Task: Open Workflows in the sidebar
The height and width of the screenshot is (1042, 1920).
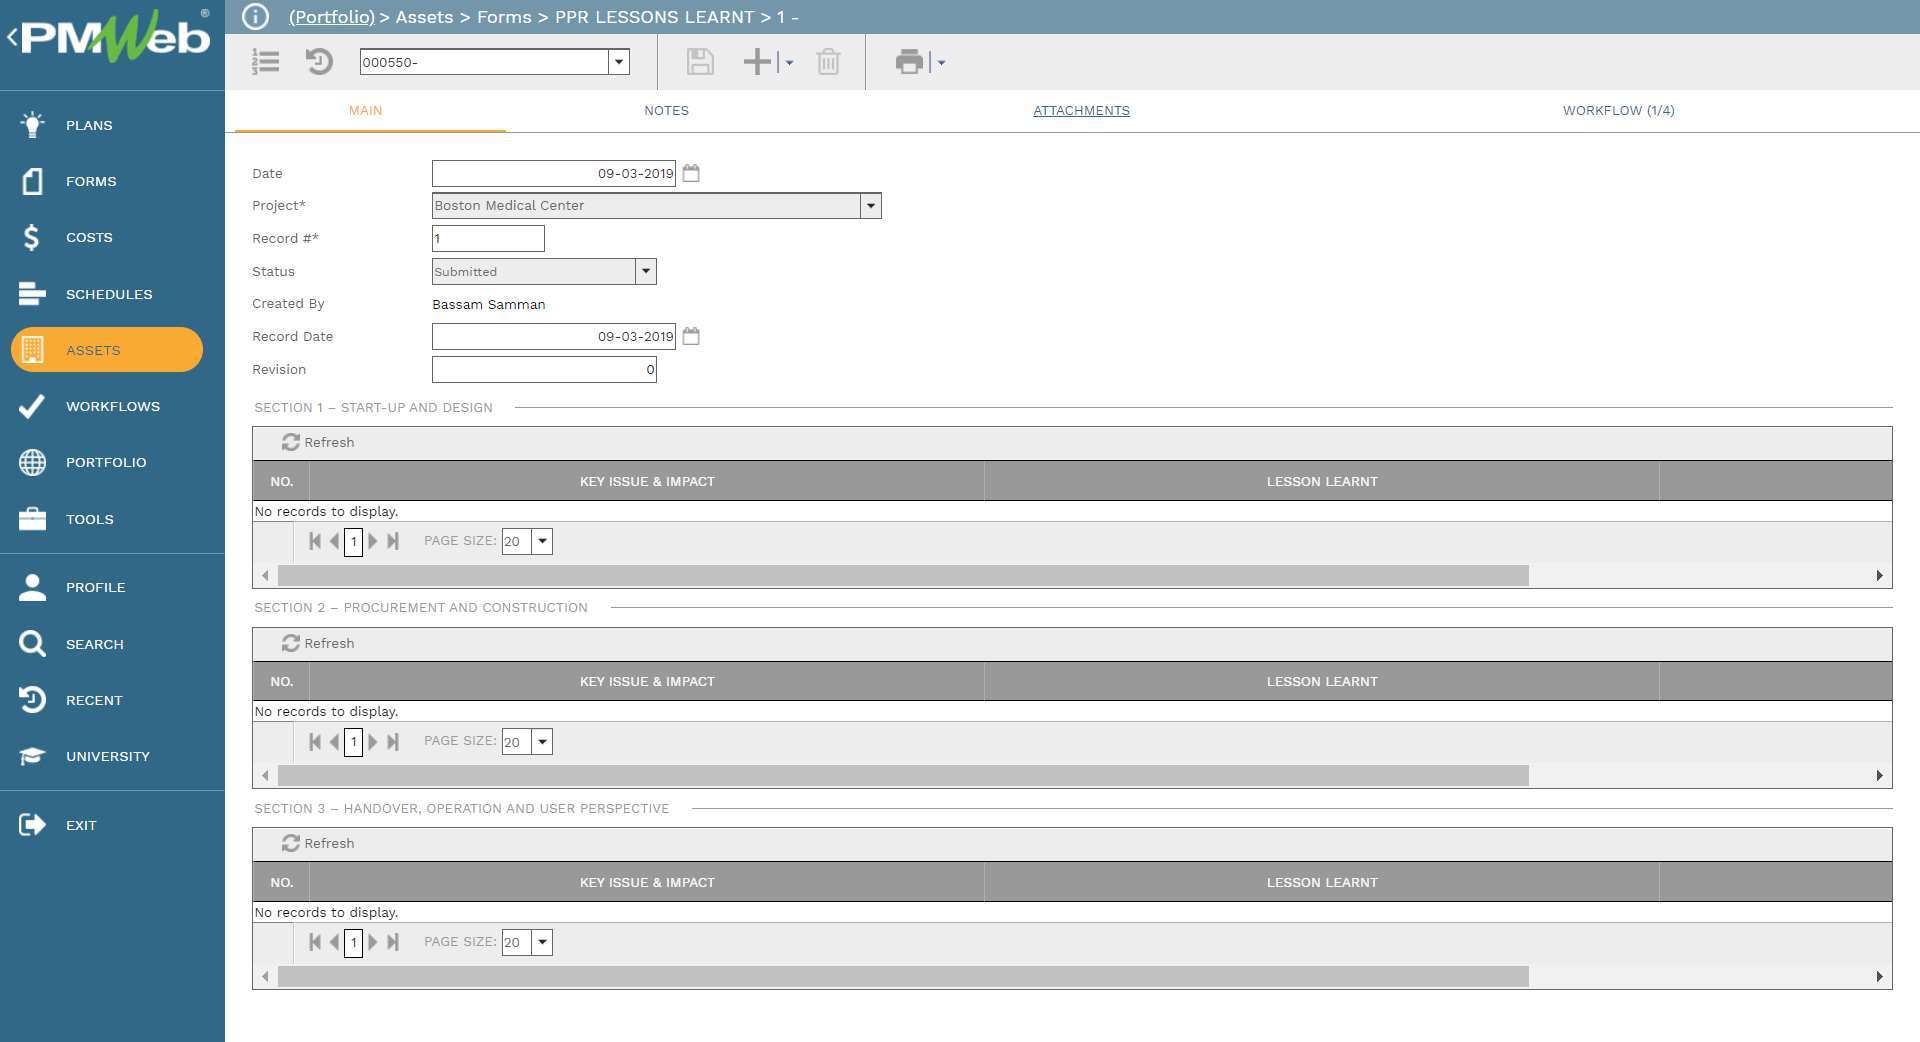Action: tap(112, 406)
